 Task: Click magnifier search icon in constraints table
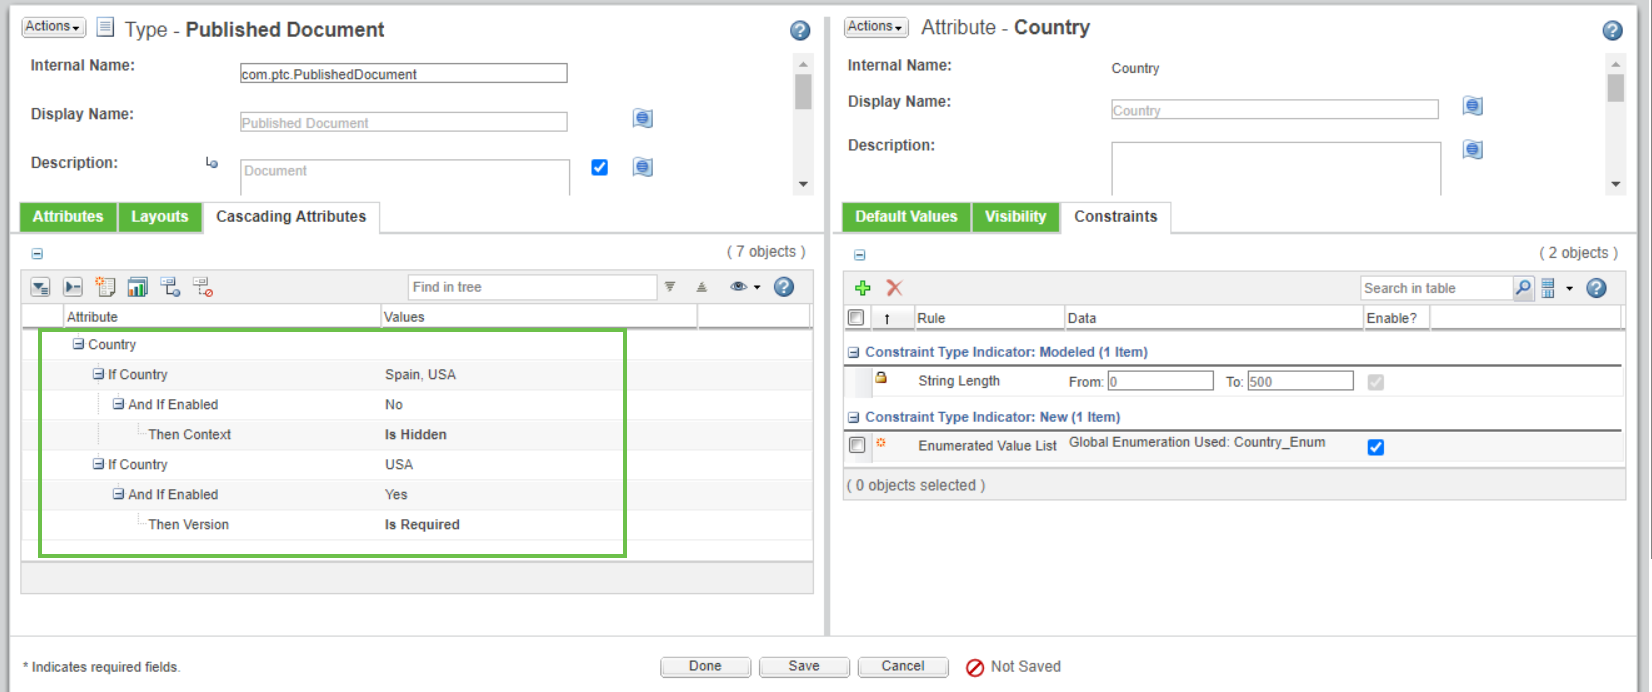1523,288
